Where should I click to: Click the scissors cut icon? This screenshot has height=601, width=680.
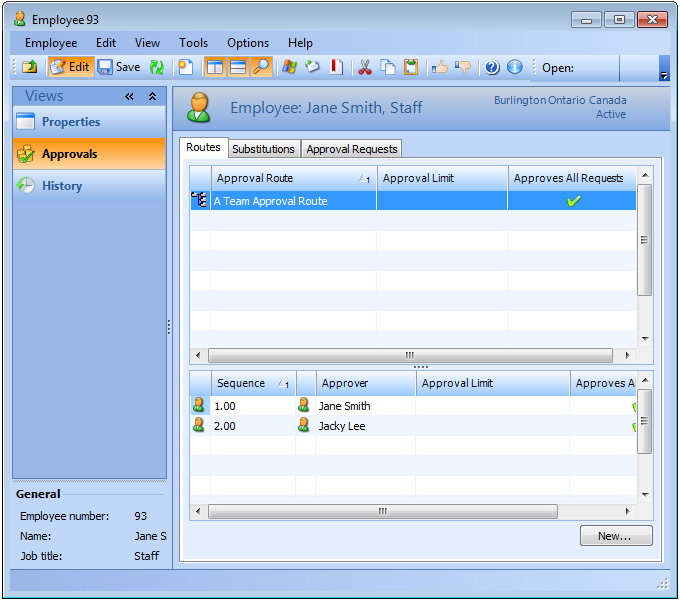[365, 67]
